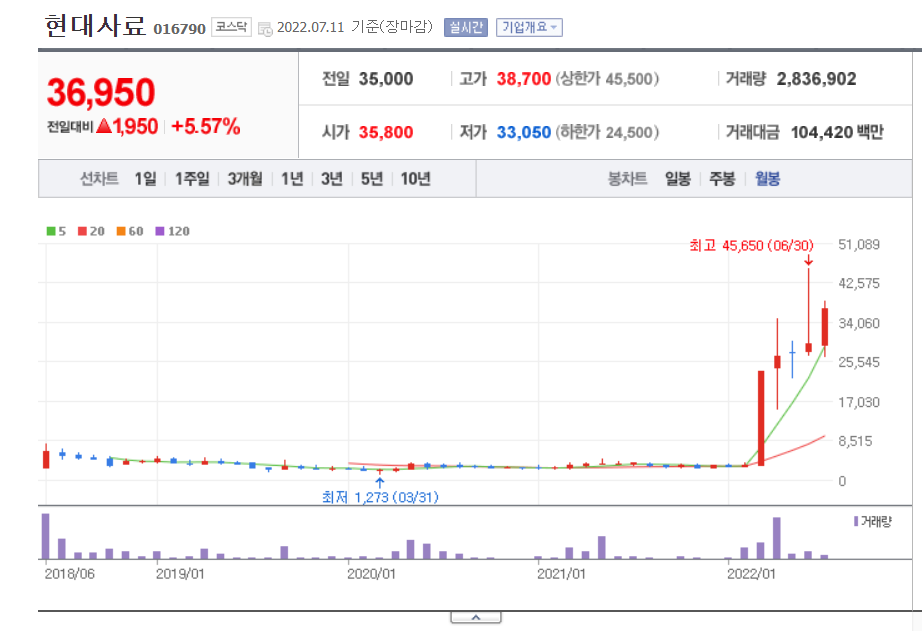This screenshot has width=922, height=631.
Task: Click the low price 33,050
Action: [524, 132]
